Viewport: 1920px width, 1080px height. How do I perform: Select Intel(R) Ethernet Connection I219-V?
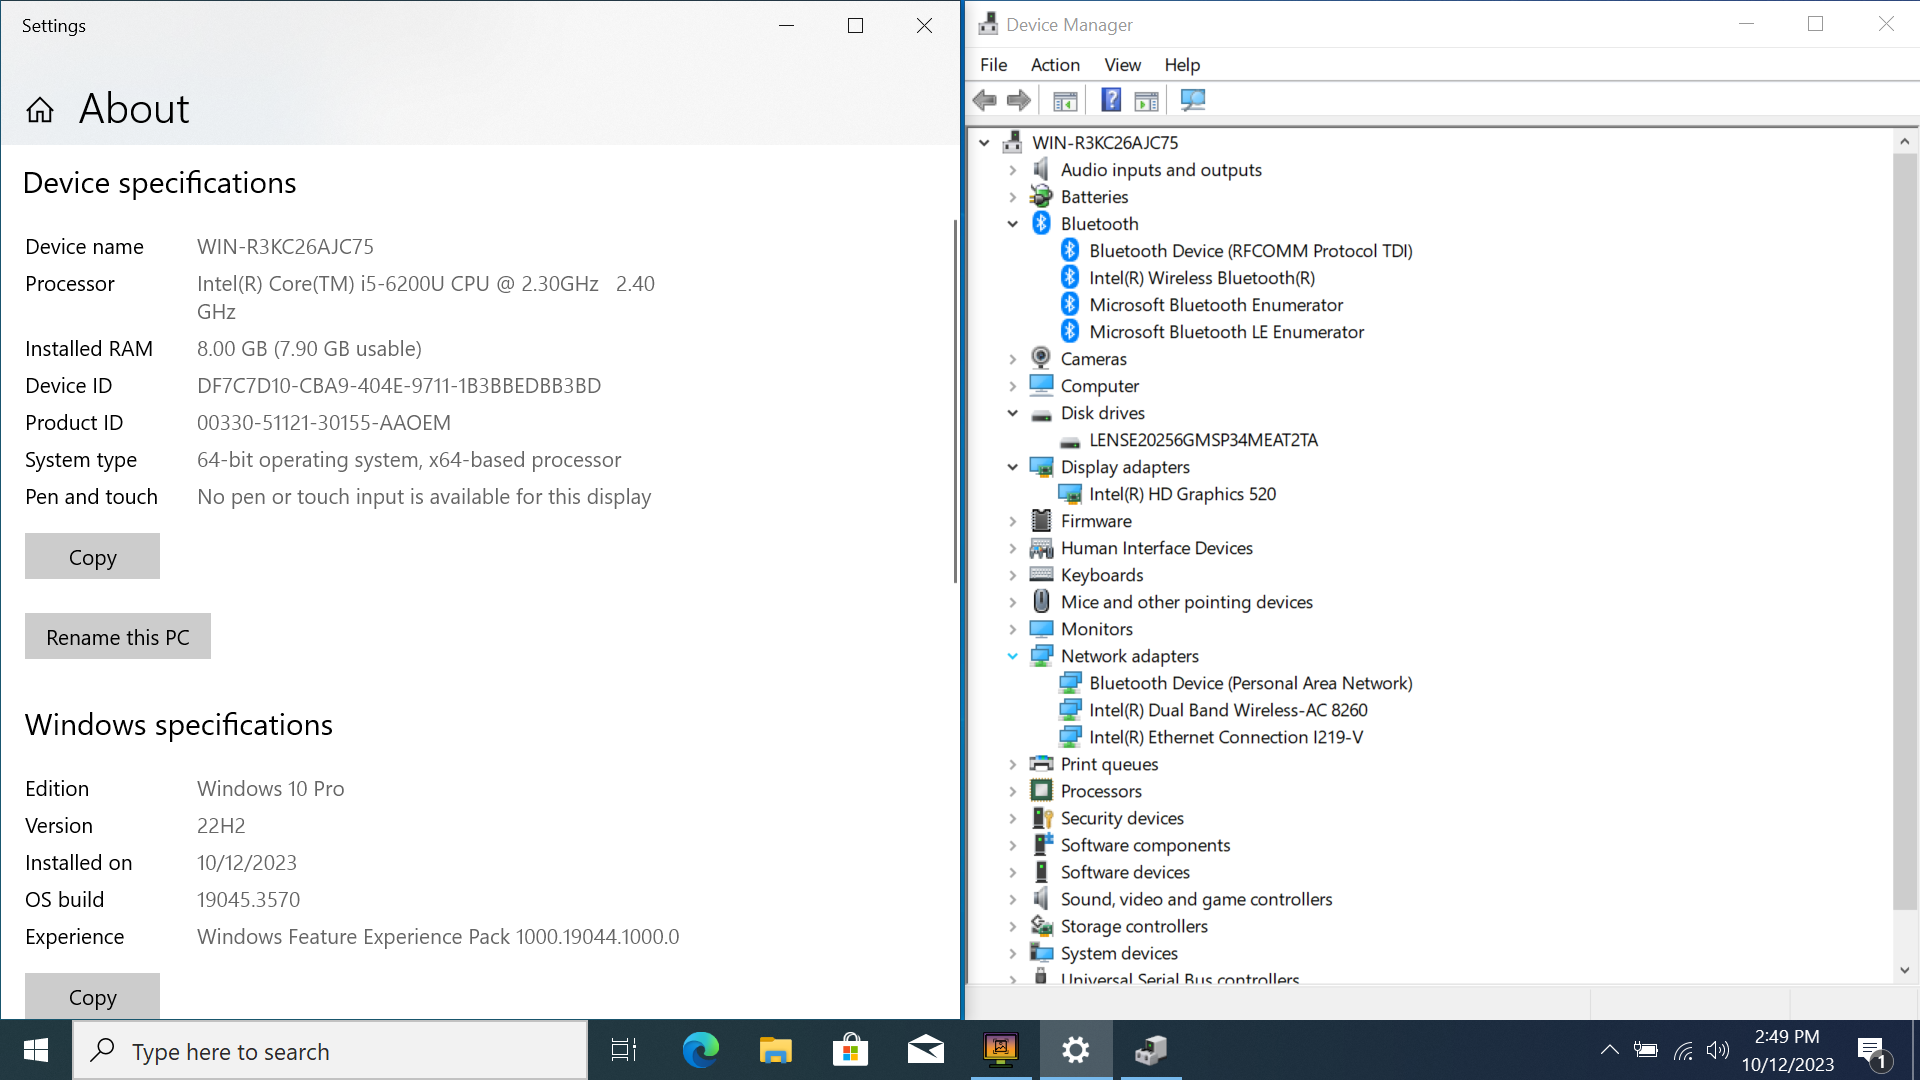[1226, 737]
